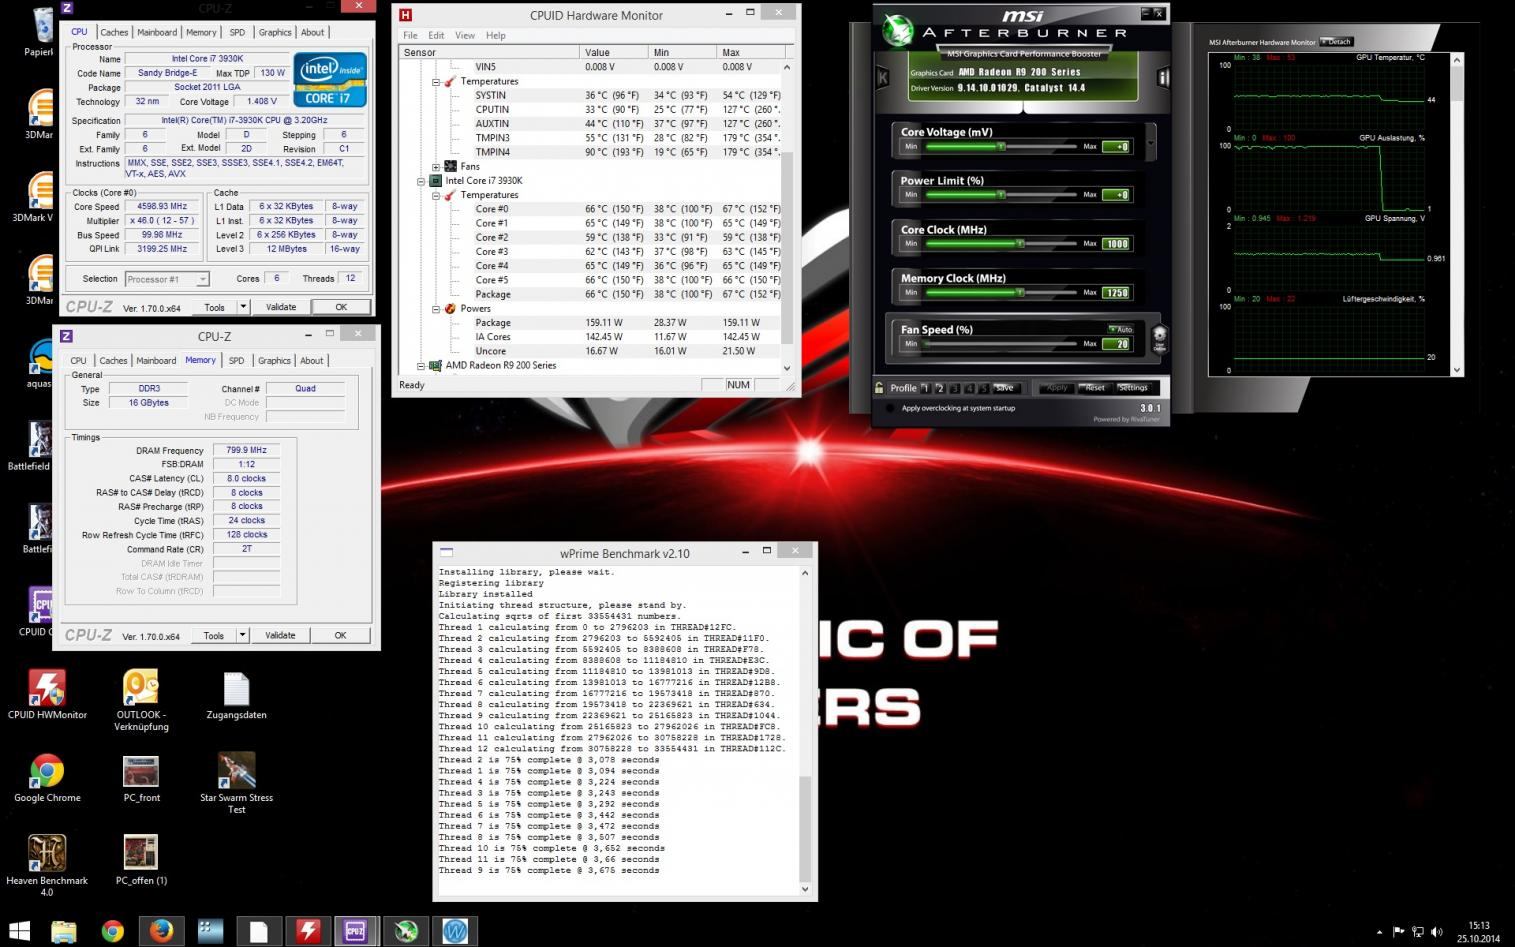Open the Papierkorb recycle bin icon
The width and height of the screenshot is (1515, 947).
(x=40, y=32)
